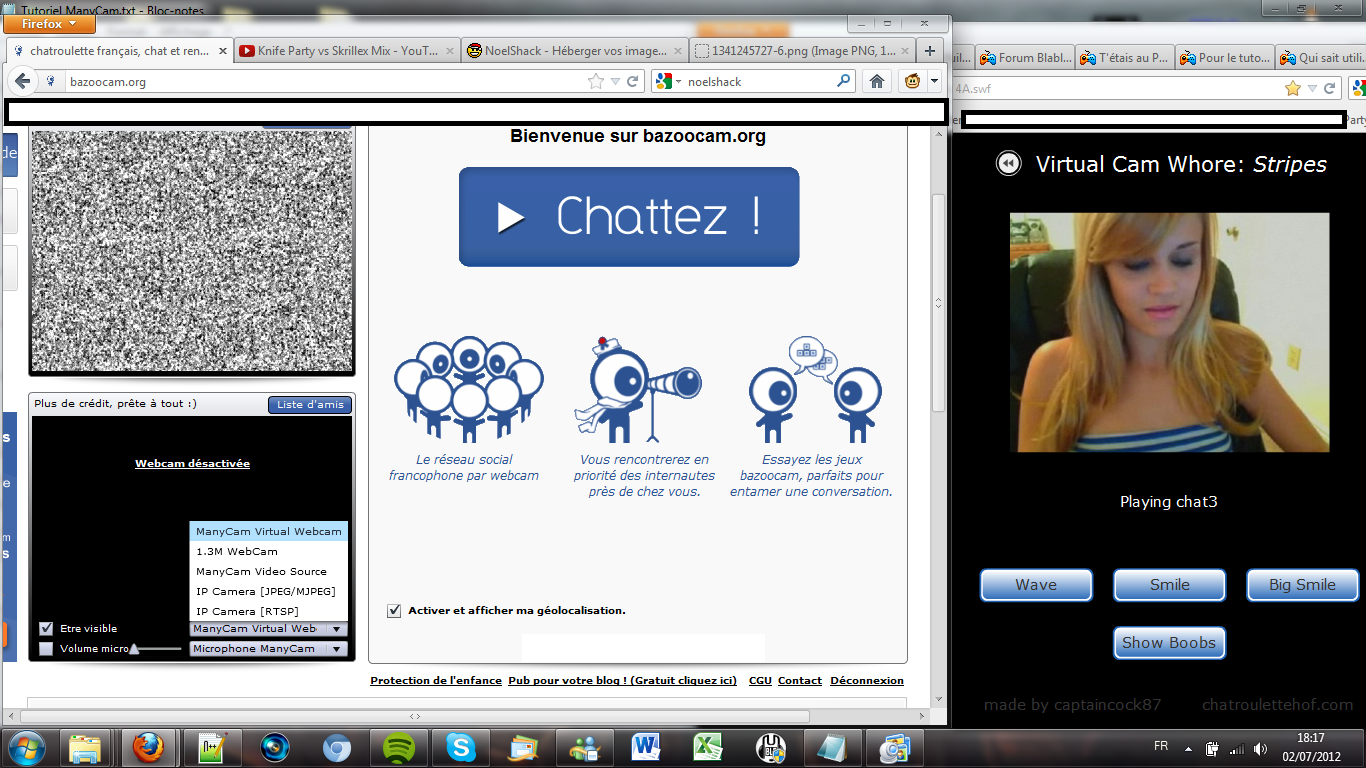The height and width of the screenshot is (768, 1366).
Task: Open Spotify from the taskbar
Action: (x=399, y=748)
